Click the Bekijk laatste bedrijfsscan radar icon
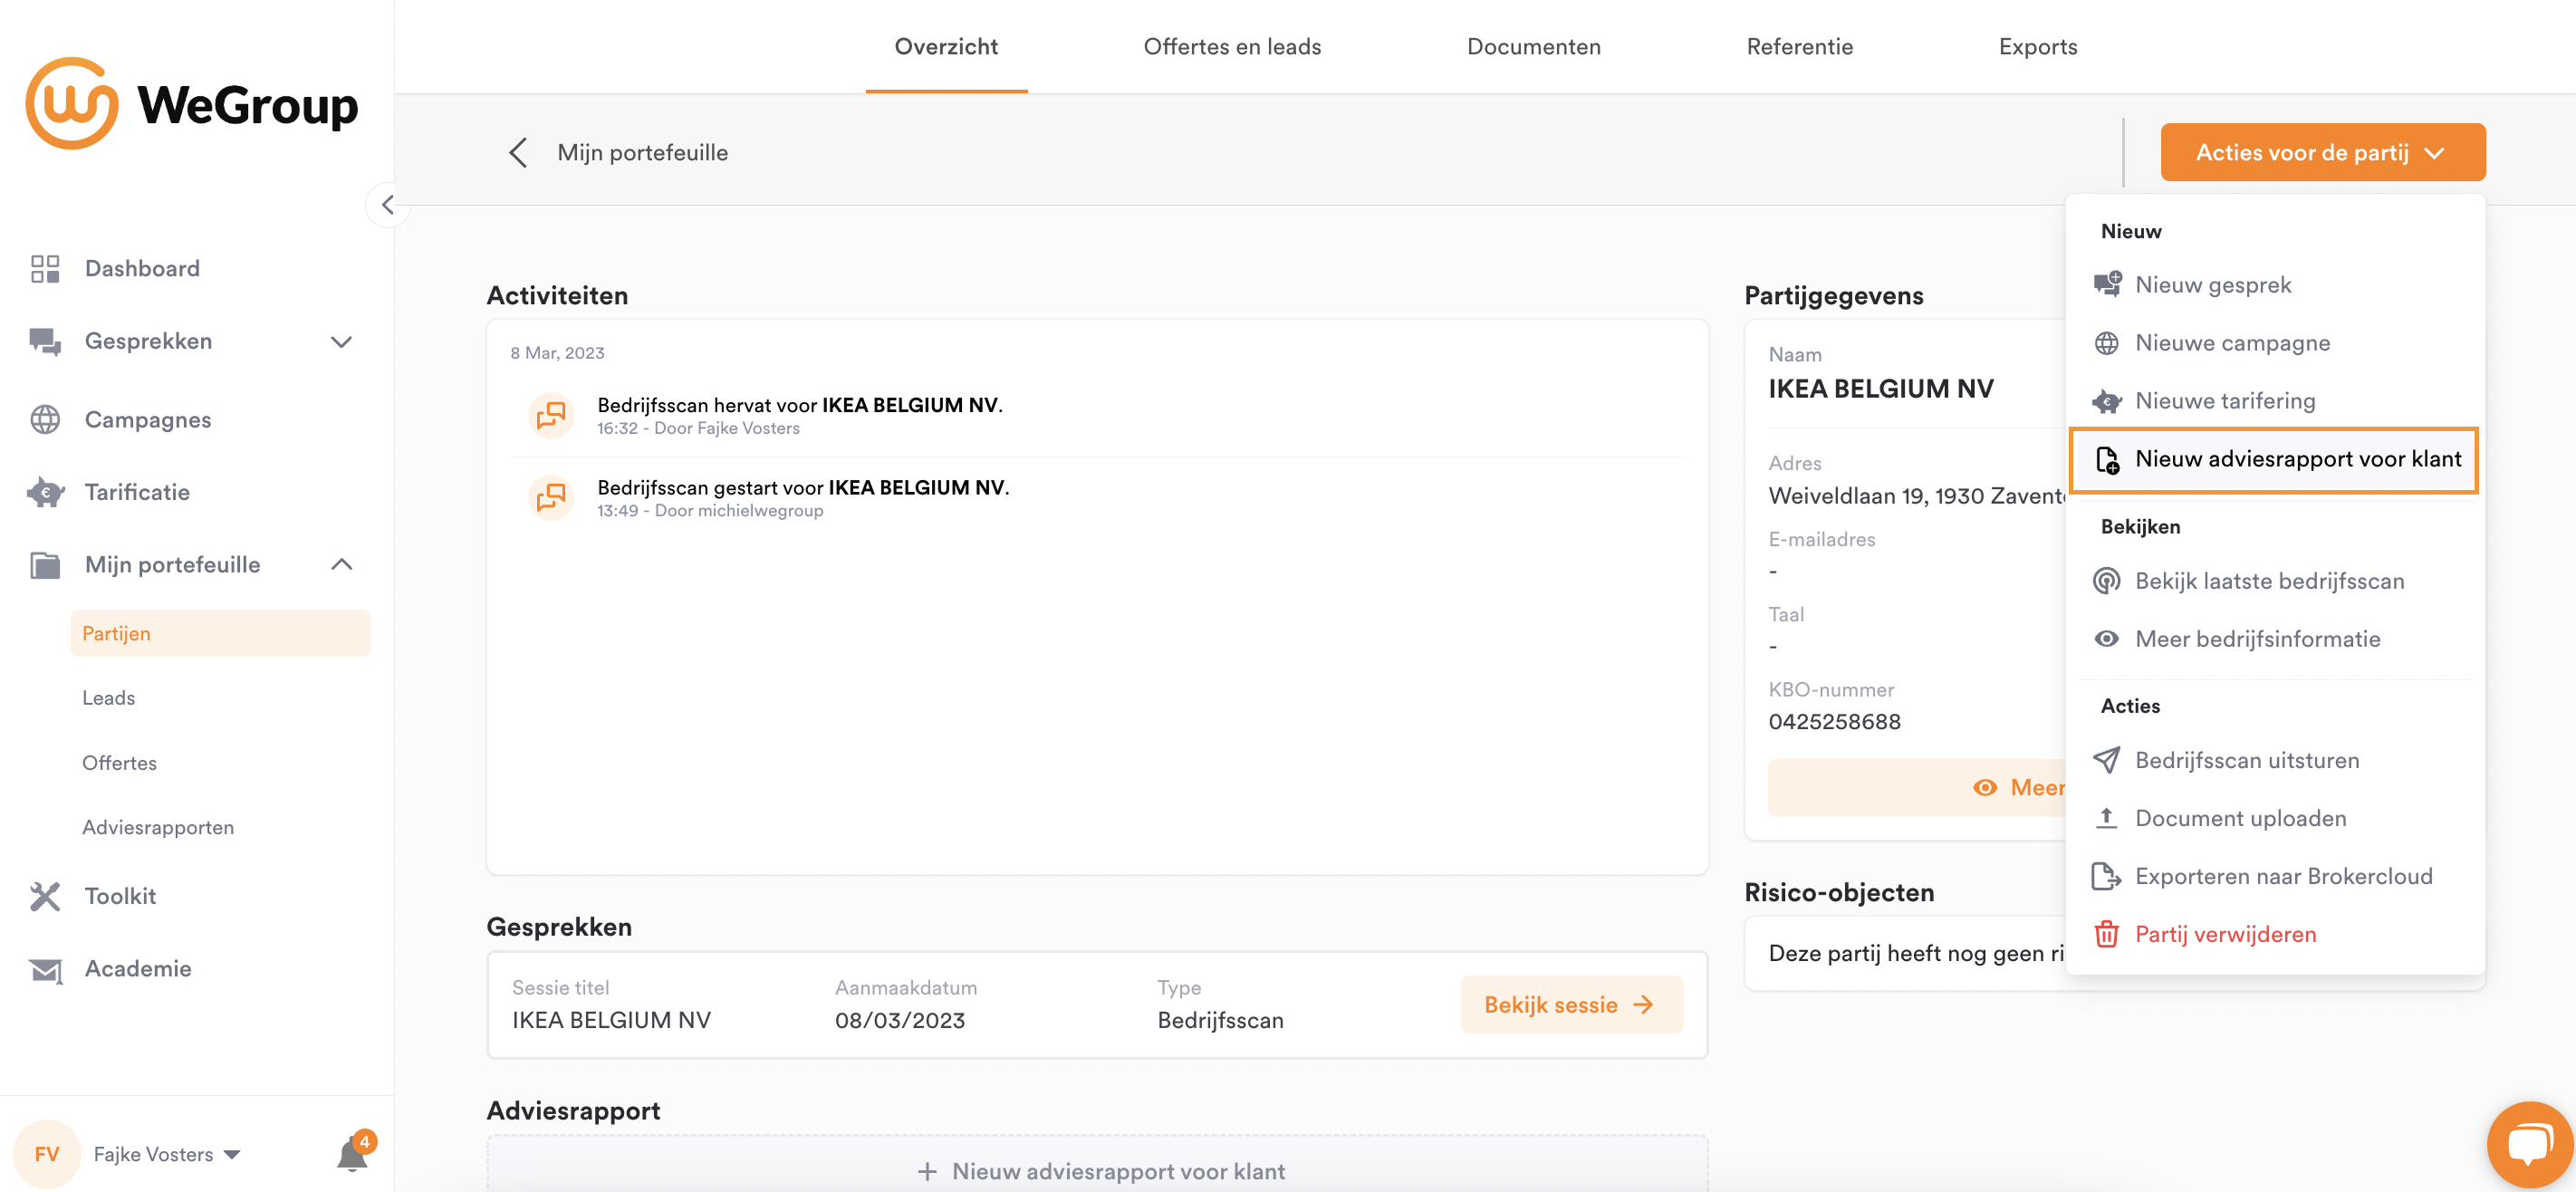Screen dimensions: 2576x1192 (2107, 581)
